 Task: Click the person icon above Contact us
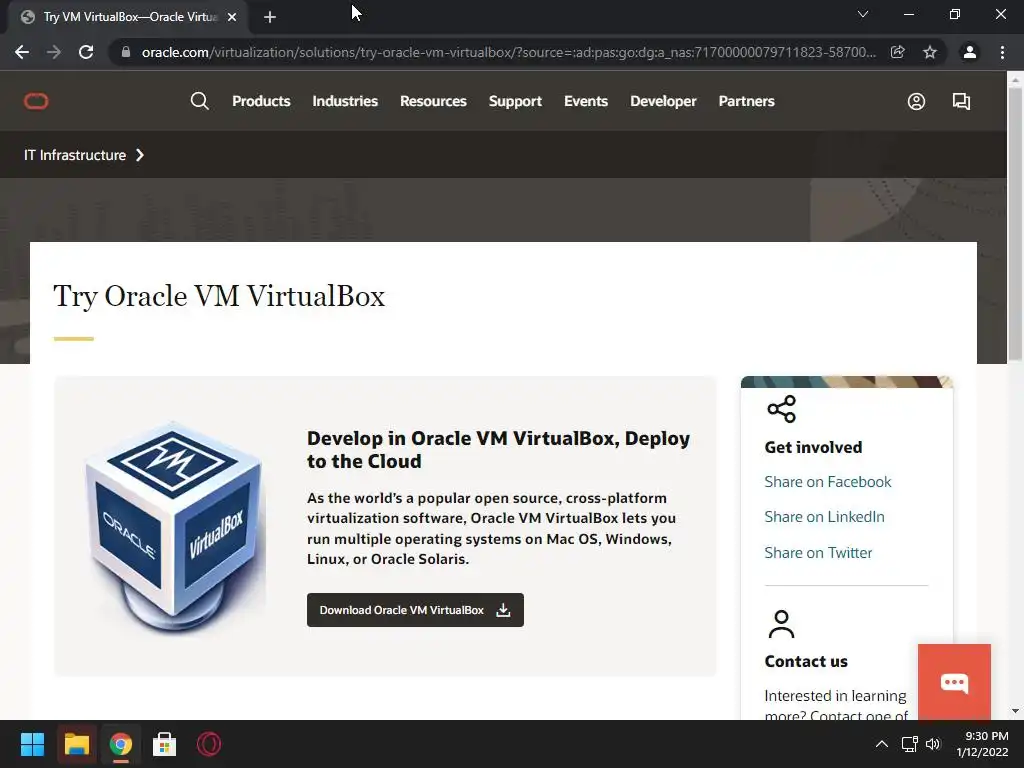[x=781, y=624]
